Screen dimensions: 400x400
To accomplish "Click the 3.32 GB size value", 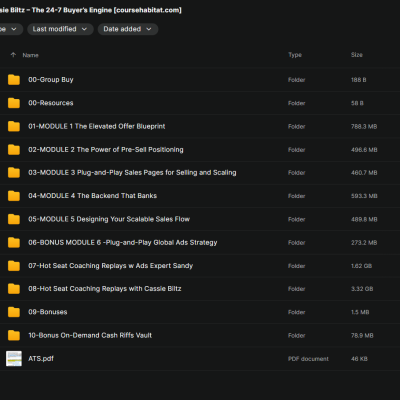I will click(x=362, y=289).
